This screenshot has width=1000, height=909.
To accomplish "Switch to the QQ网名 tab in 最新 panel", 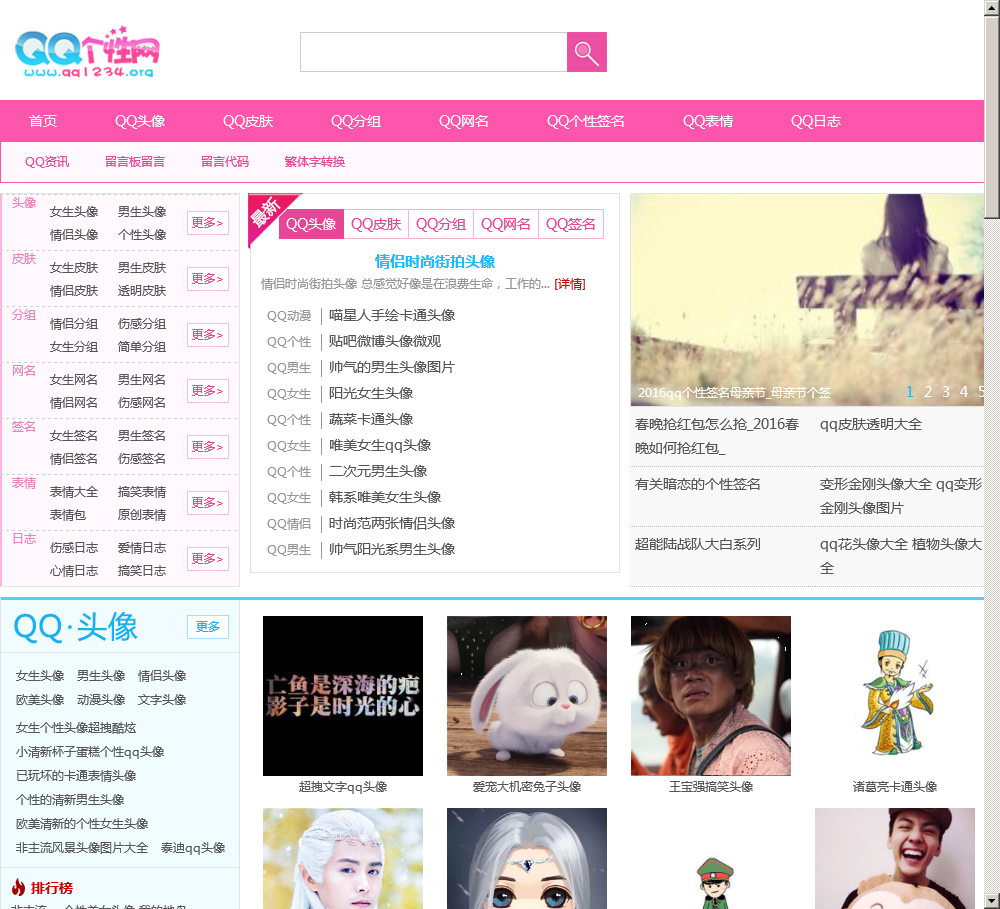I will click(x=506, y=225).
